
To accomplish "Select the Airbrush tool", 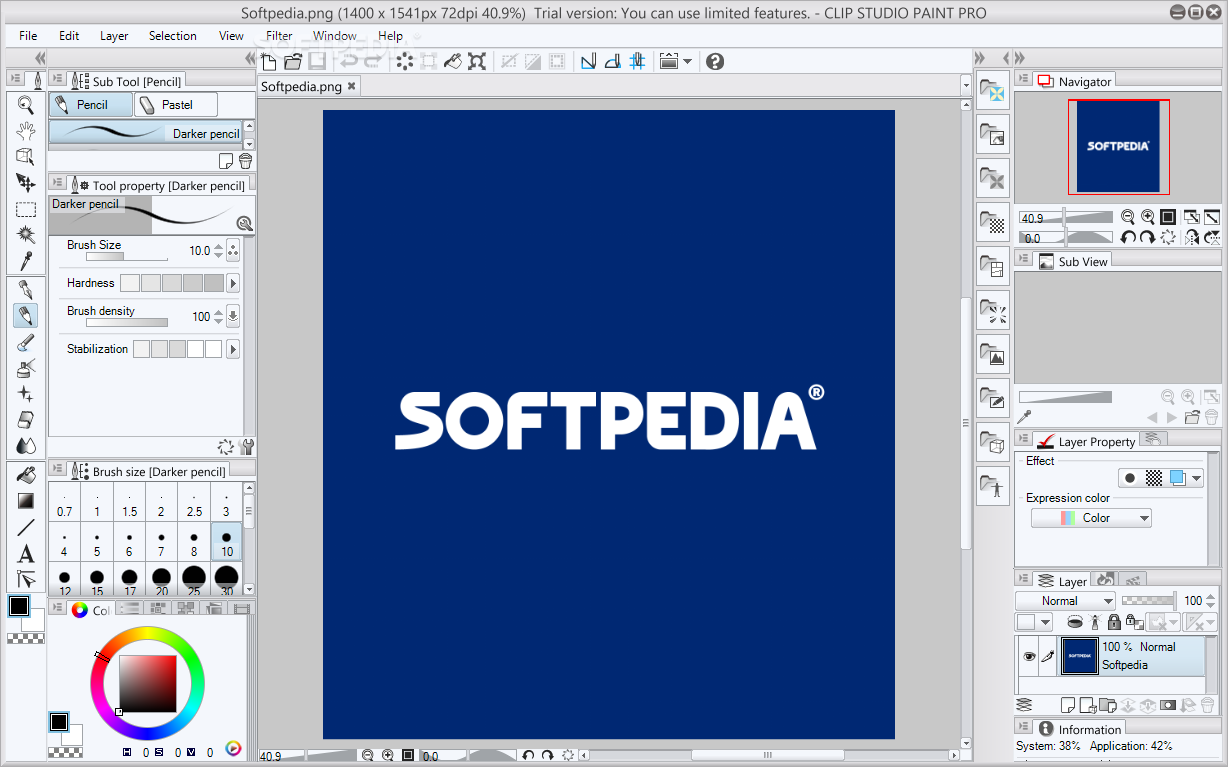I will pos(26,369).
